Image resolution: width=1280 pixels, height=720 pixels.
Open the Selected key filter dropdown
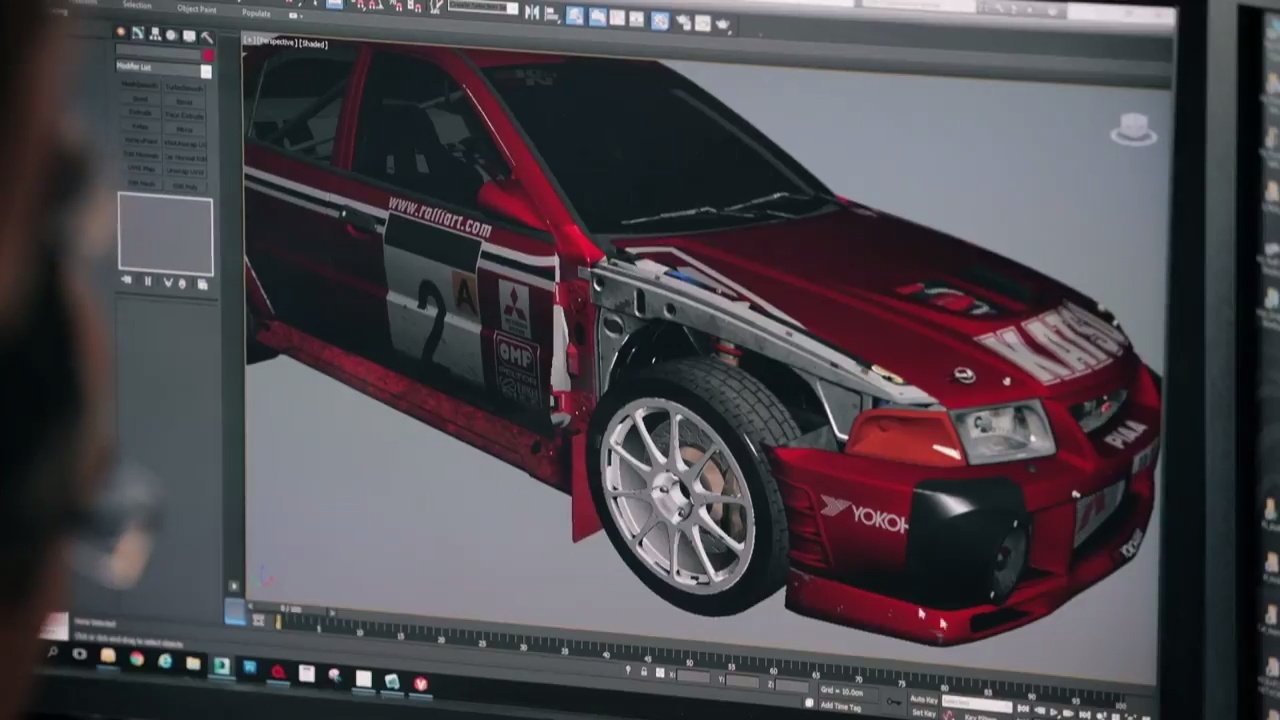(976, 703)
